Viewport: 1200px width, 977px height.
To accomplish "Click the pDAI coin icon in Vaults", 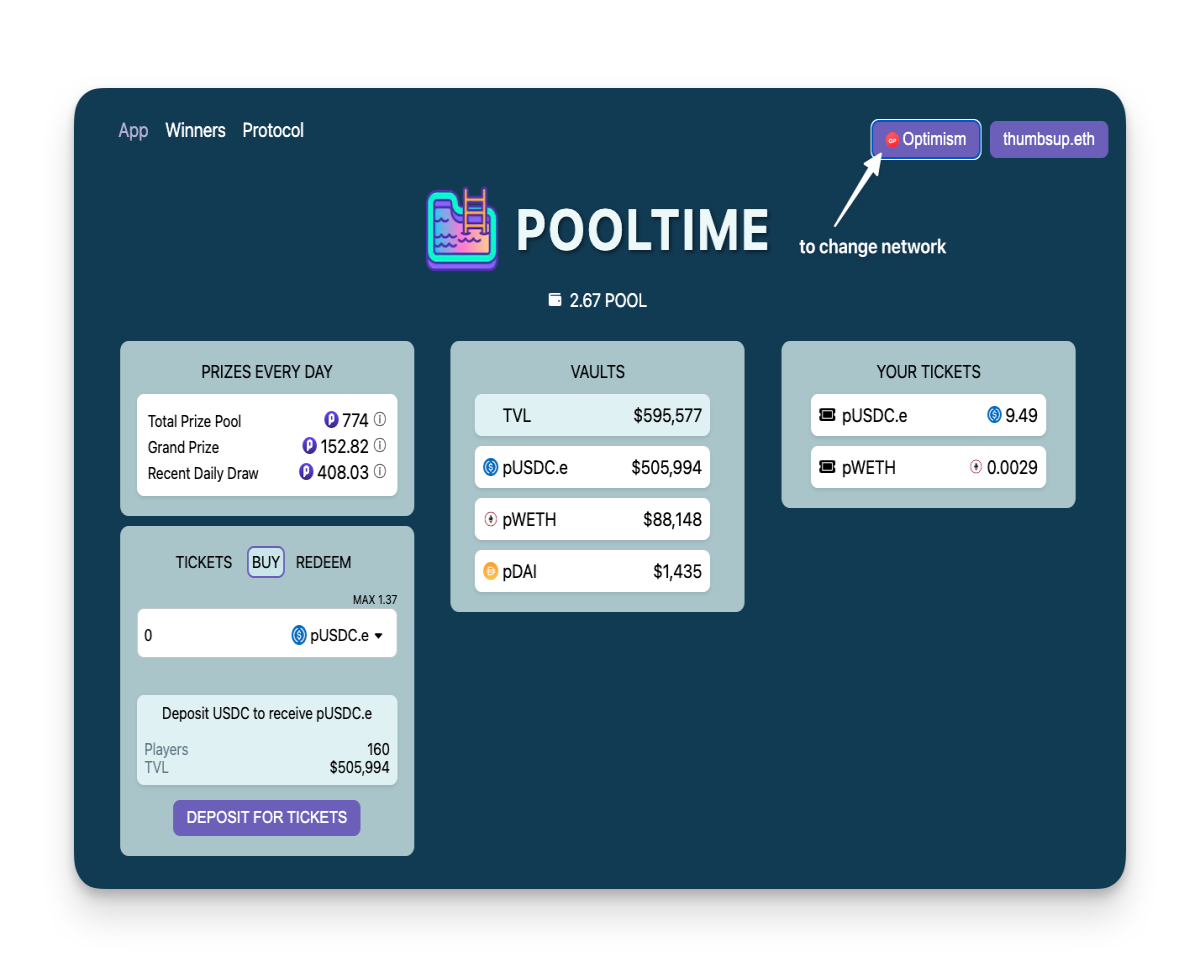I will click(491, 571).
